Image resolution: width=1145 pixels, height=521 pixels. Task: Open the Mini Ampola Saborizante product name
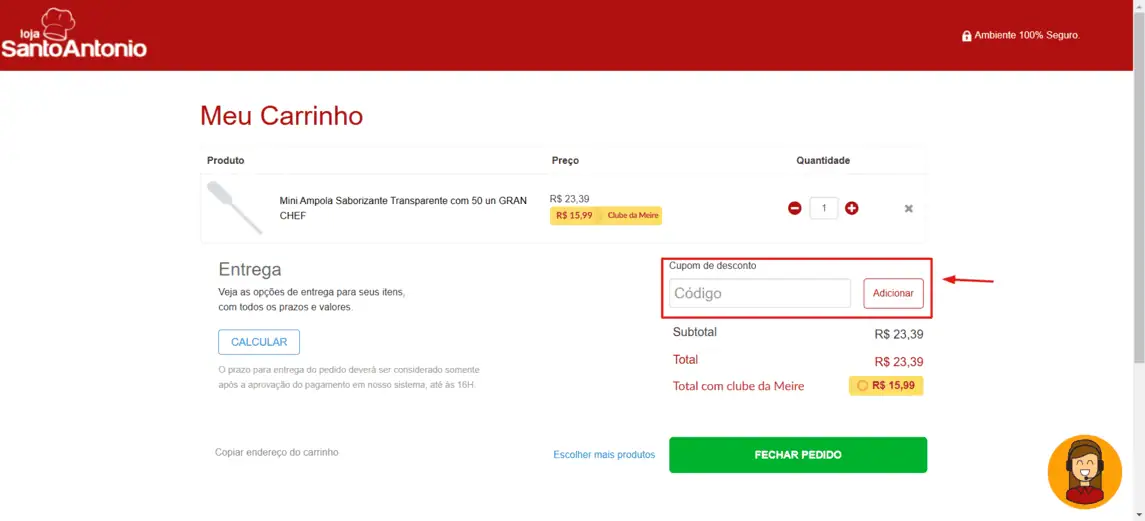(x=403, y=208)
